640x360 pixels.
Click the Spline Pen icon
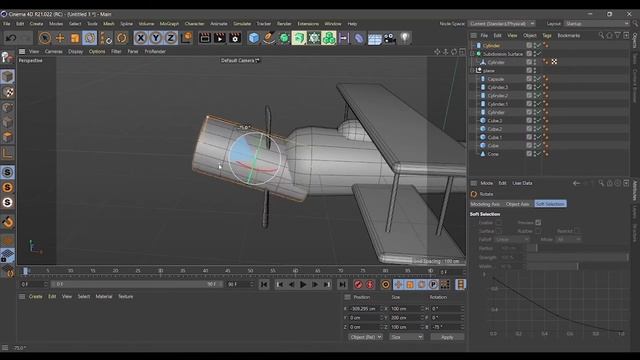coord(269,38)
